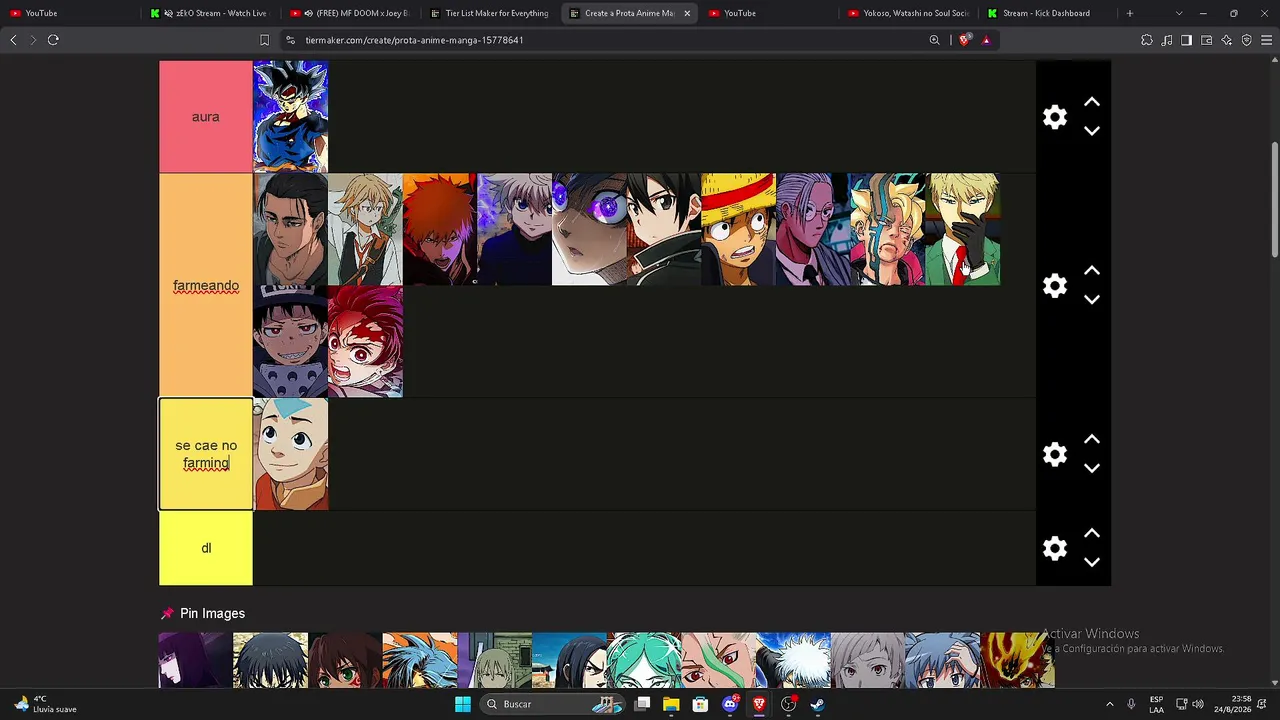Open File Explorer from the taskbar

coord(671,704)
